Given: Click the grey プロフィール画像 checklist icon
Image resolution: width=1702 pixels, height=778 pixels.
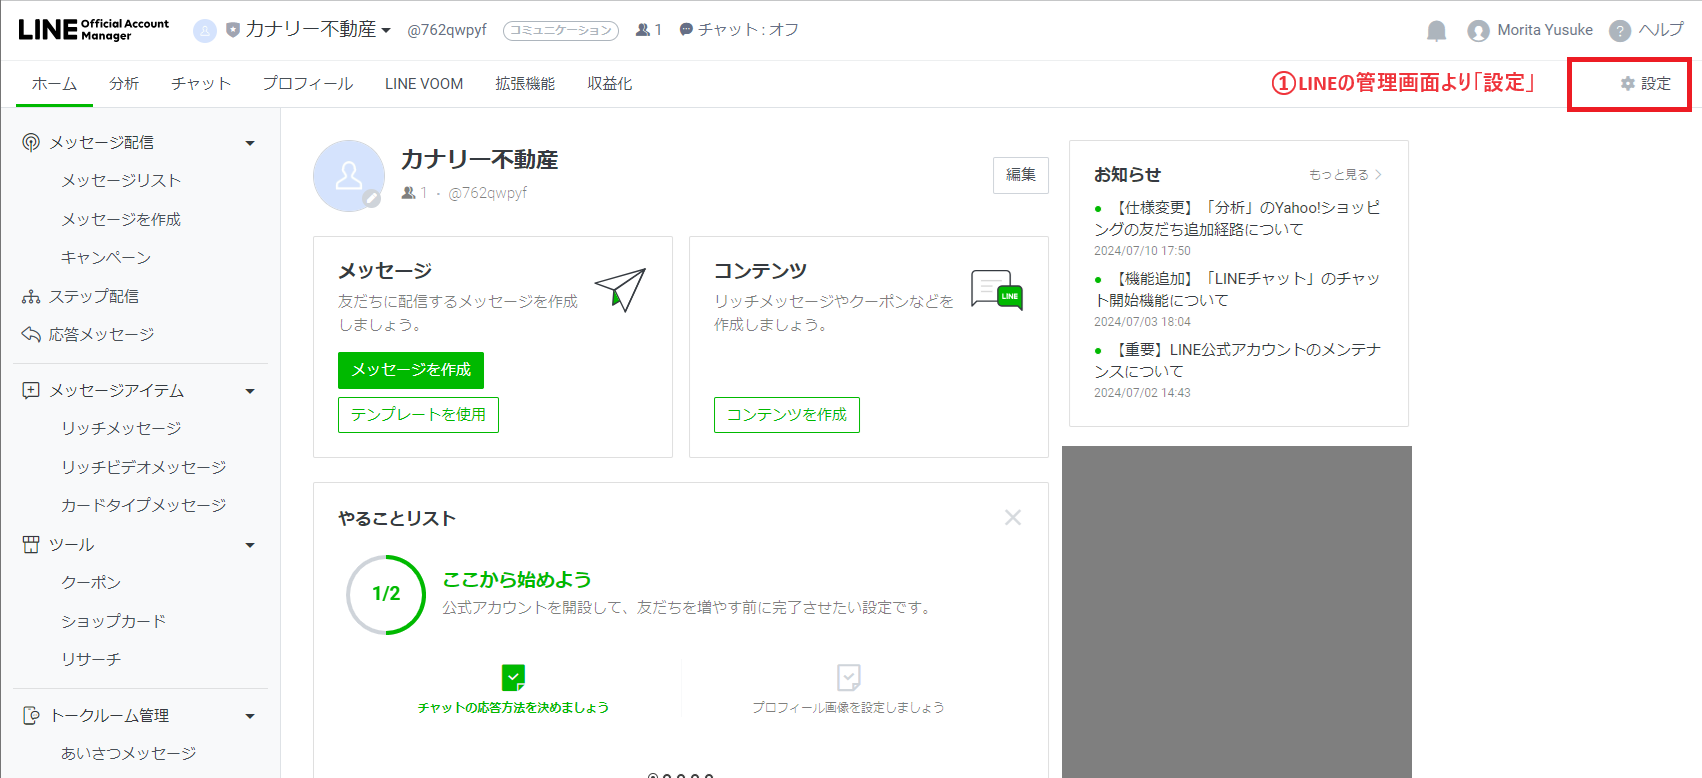Looking at the screenshot, I should (x=848, y=678).
